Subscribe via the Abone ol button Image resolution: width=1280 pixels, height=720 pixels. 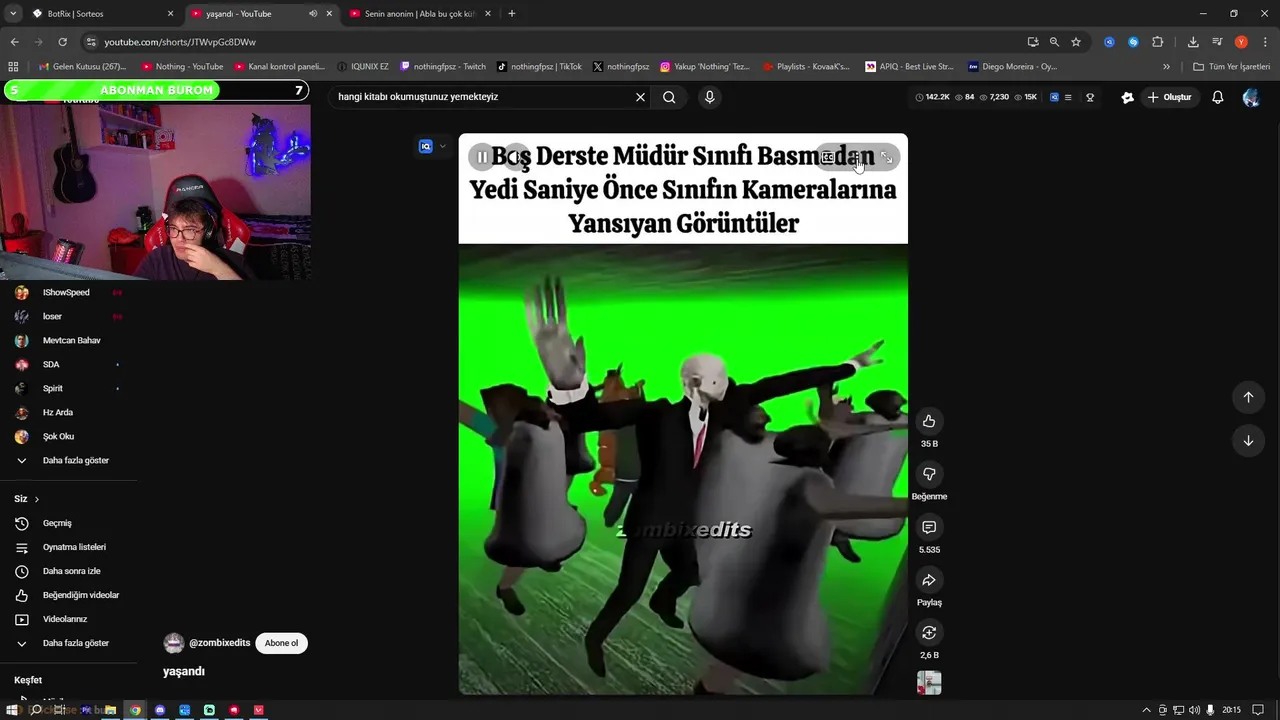[x=281, y=643]
